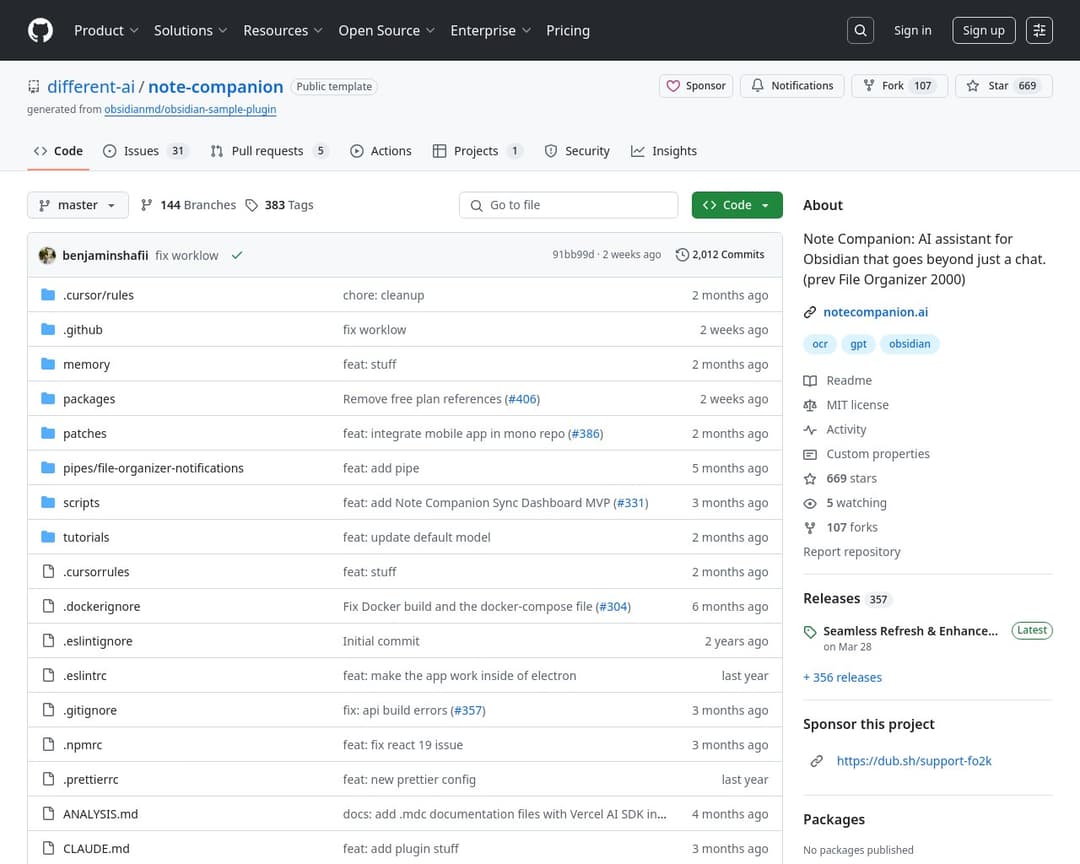
Task: Click the green commit status checkmark
Action: point(237,255)
